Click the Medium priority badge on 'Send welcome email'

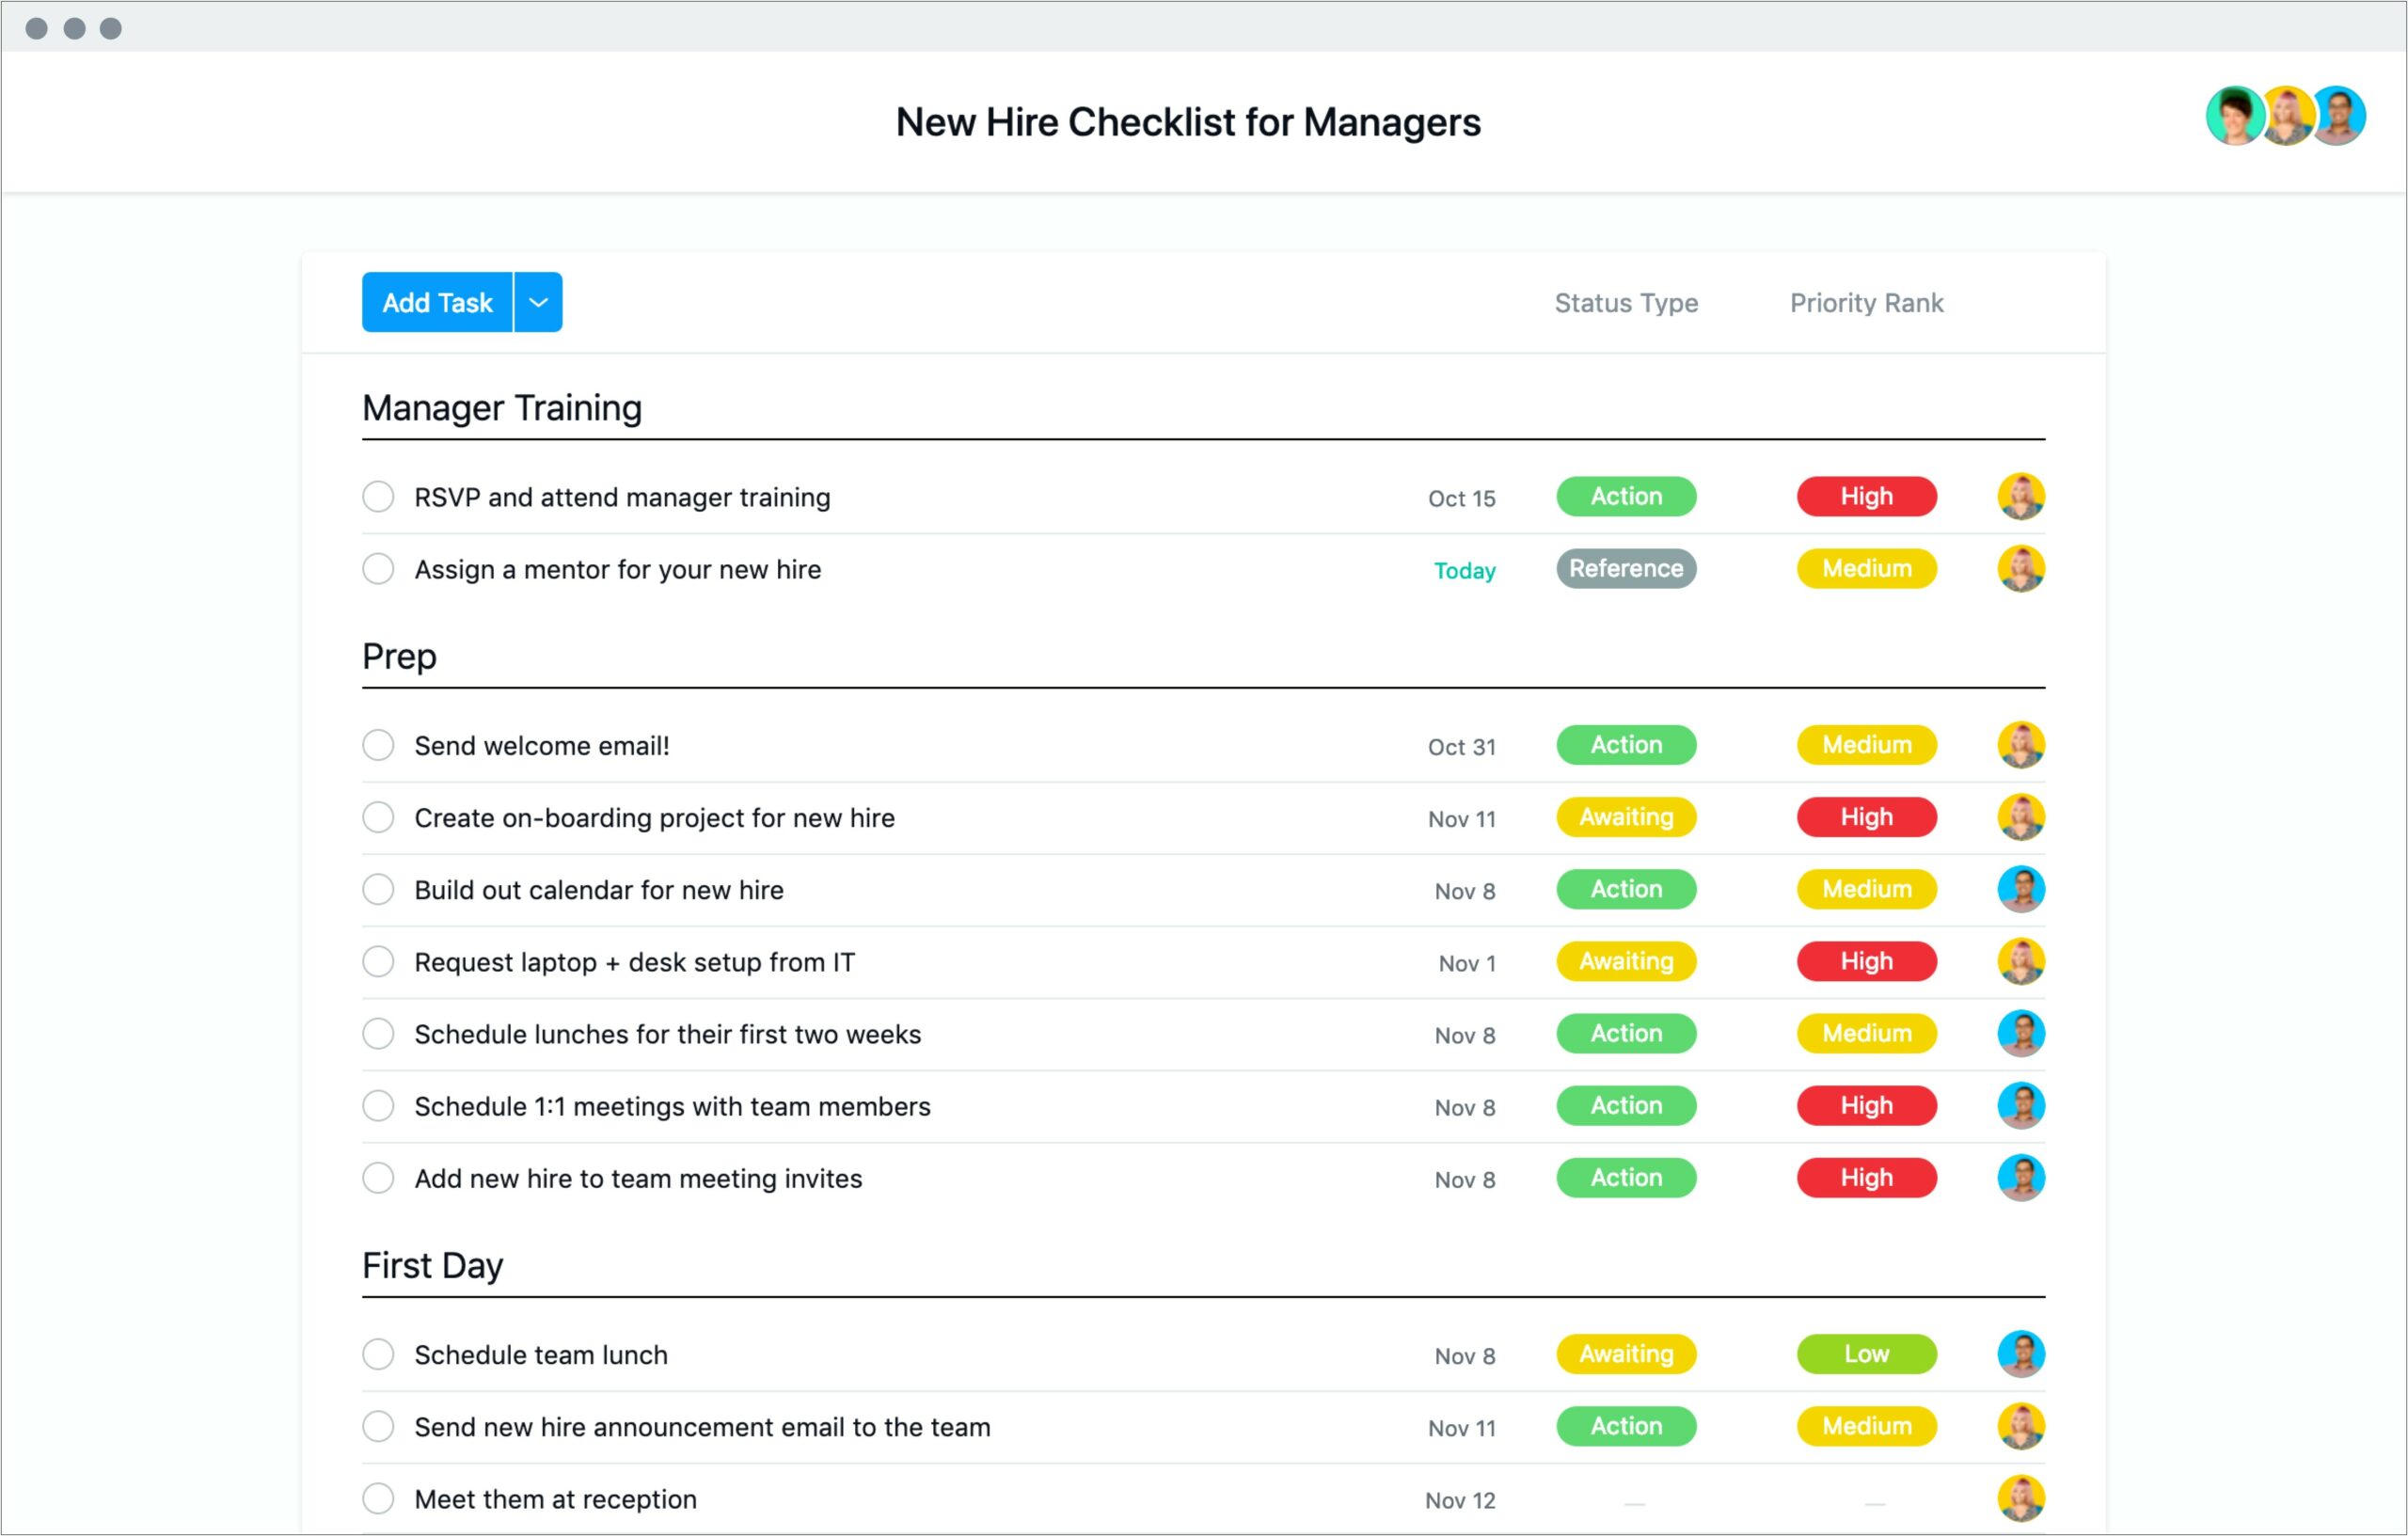(1864, 744)
